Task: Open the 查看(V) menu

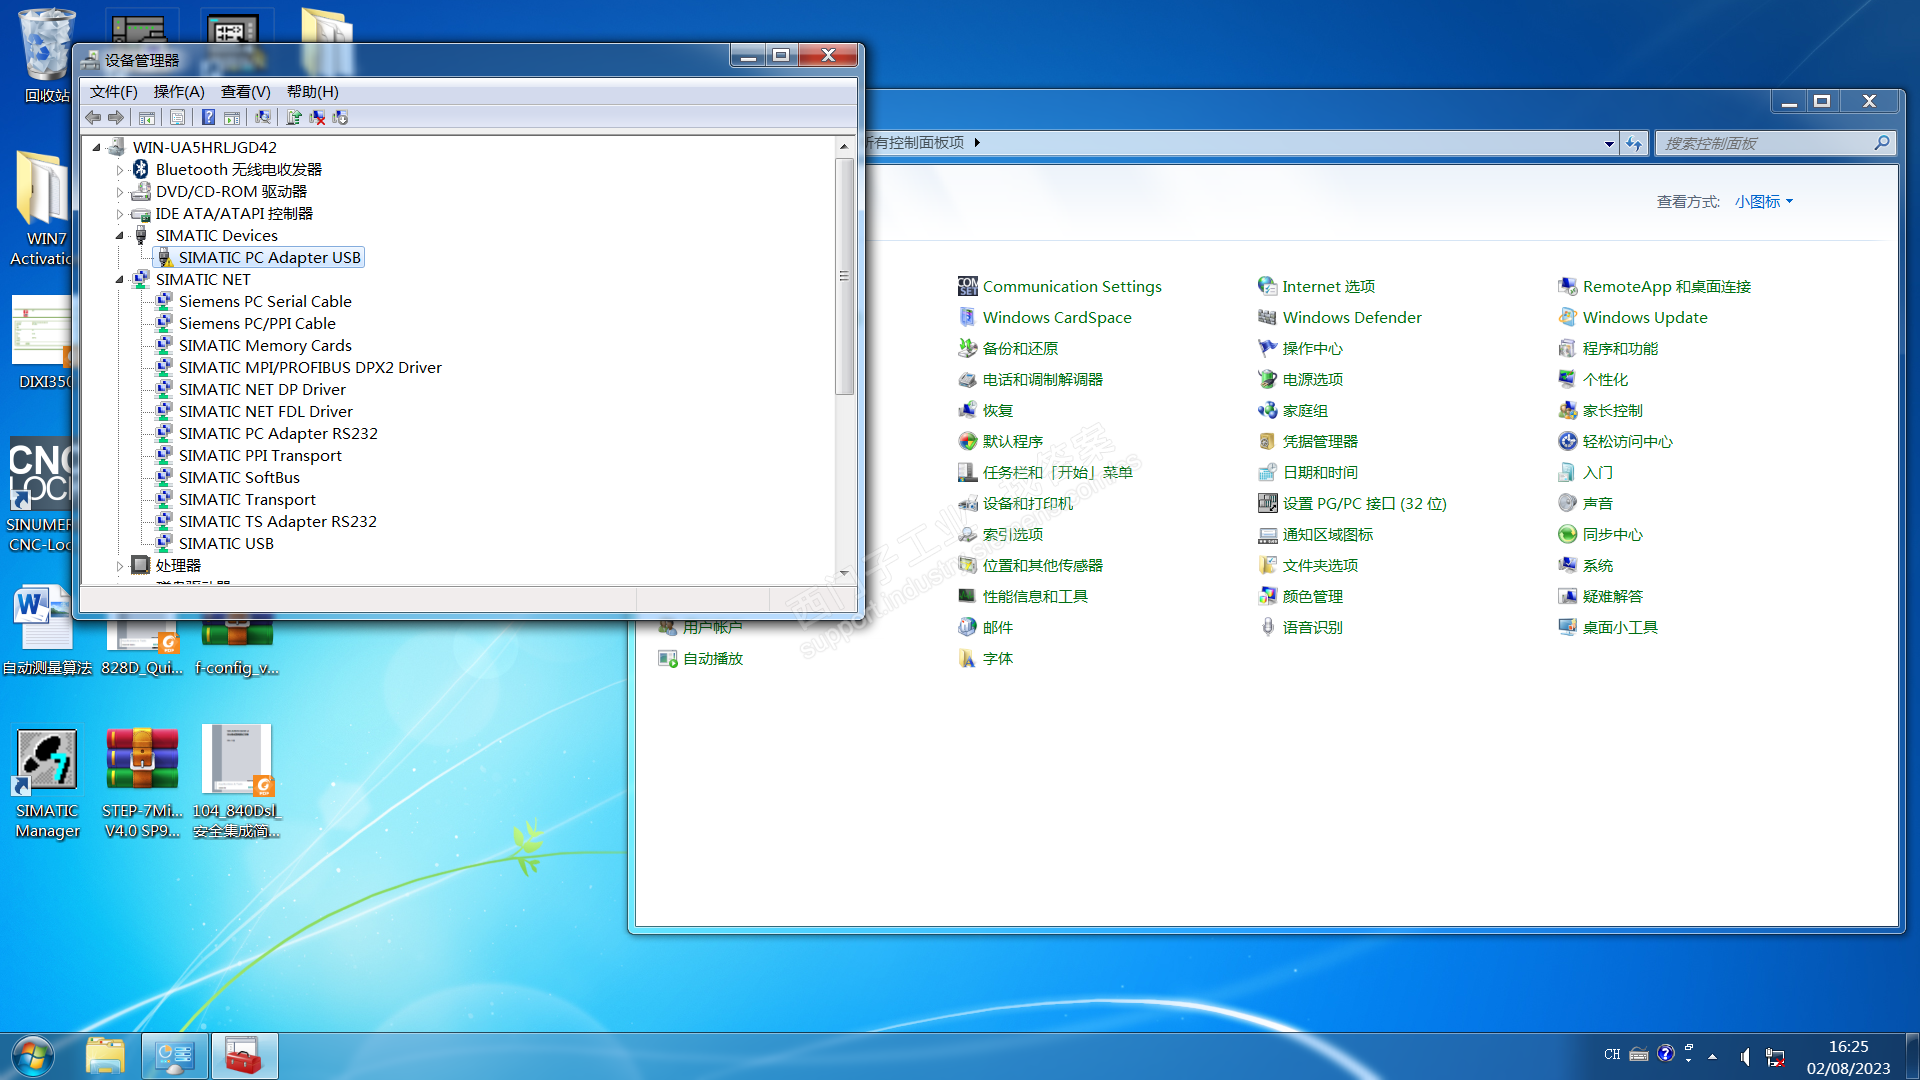Action: point(245,91)
